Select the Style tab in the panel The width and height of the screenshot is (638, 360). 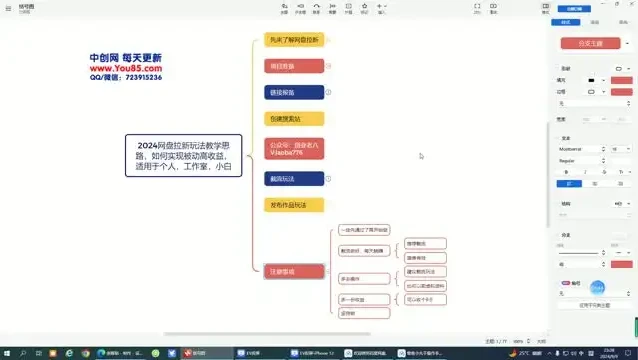566,22
